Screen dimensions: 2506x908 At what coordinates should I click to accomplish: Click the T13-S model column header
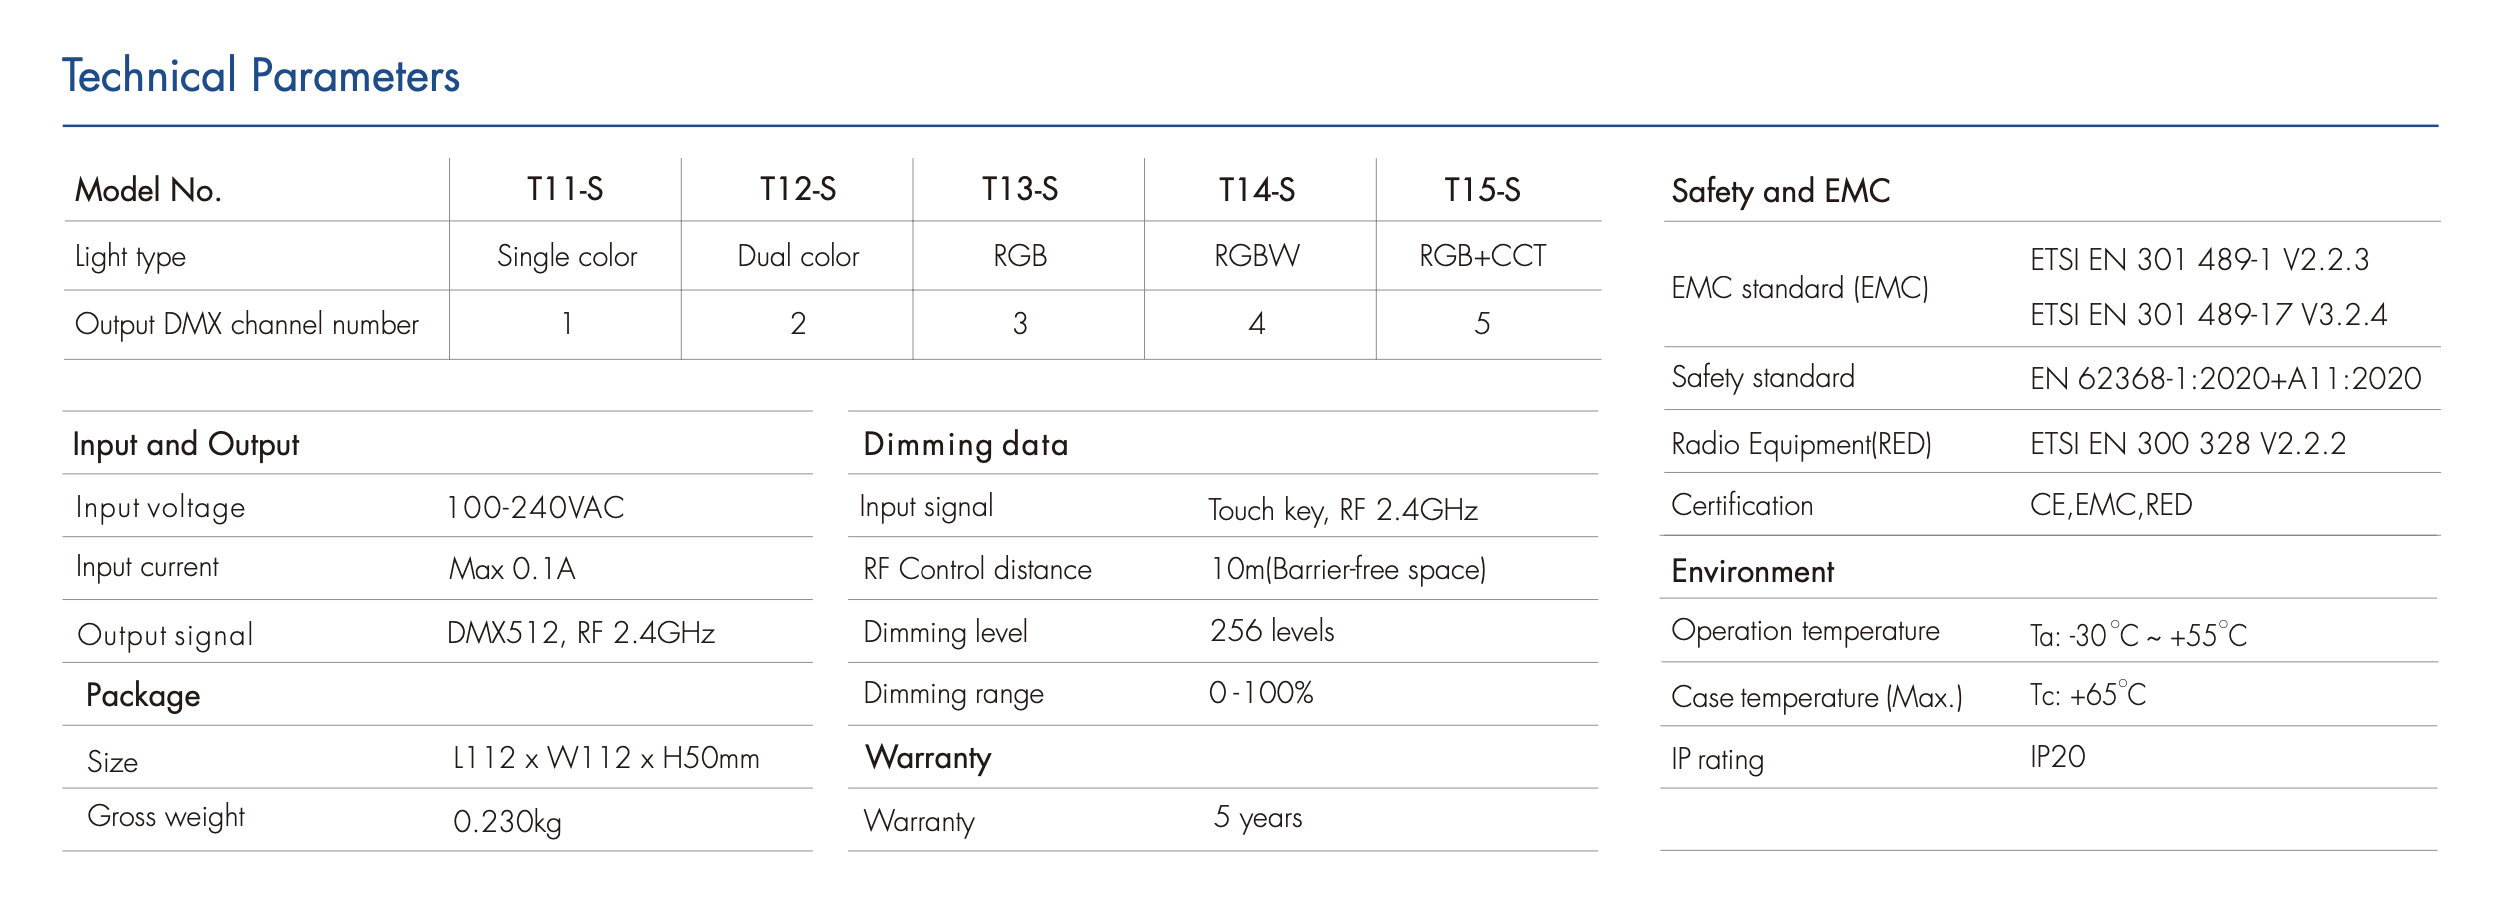click(1019, 190)
